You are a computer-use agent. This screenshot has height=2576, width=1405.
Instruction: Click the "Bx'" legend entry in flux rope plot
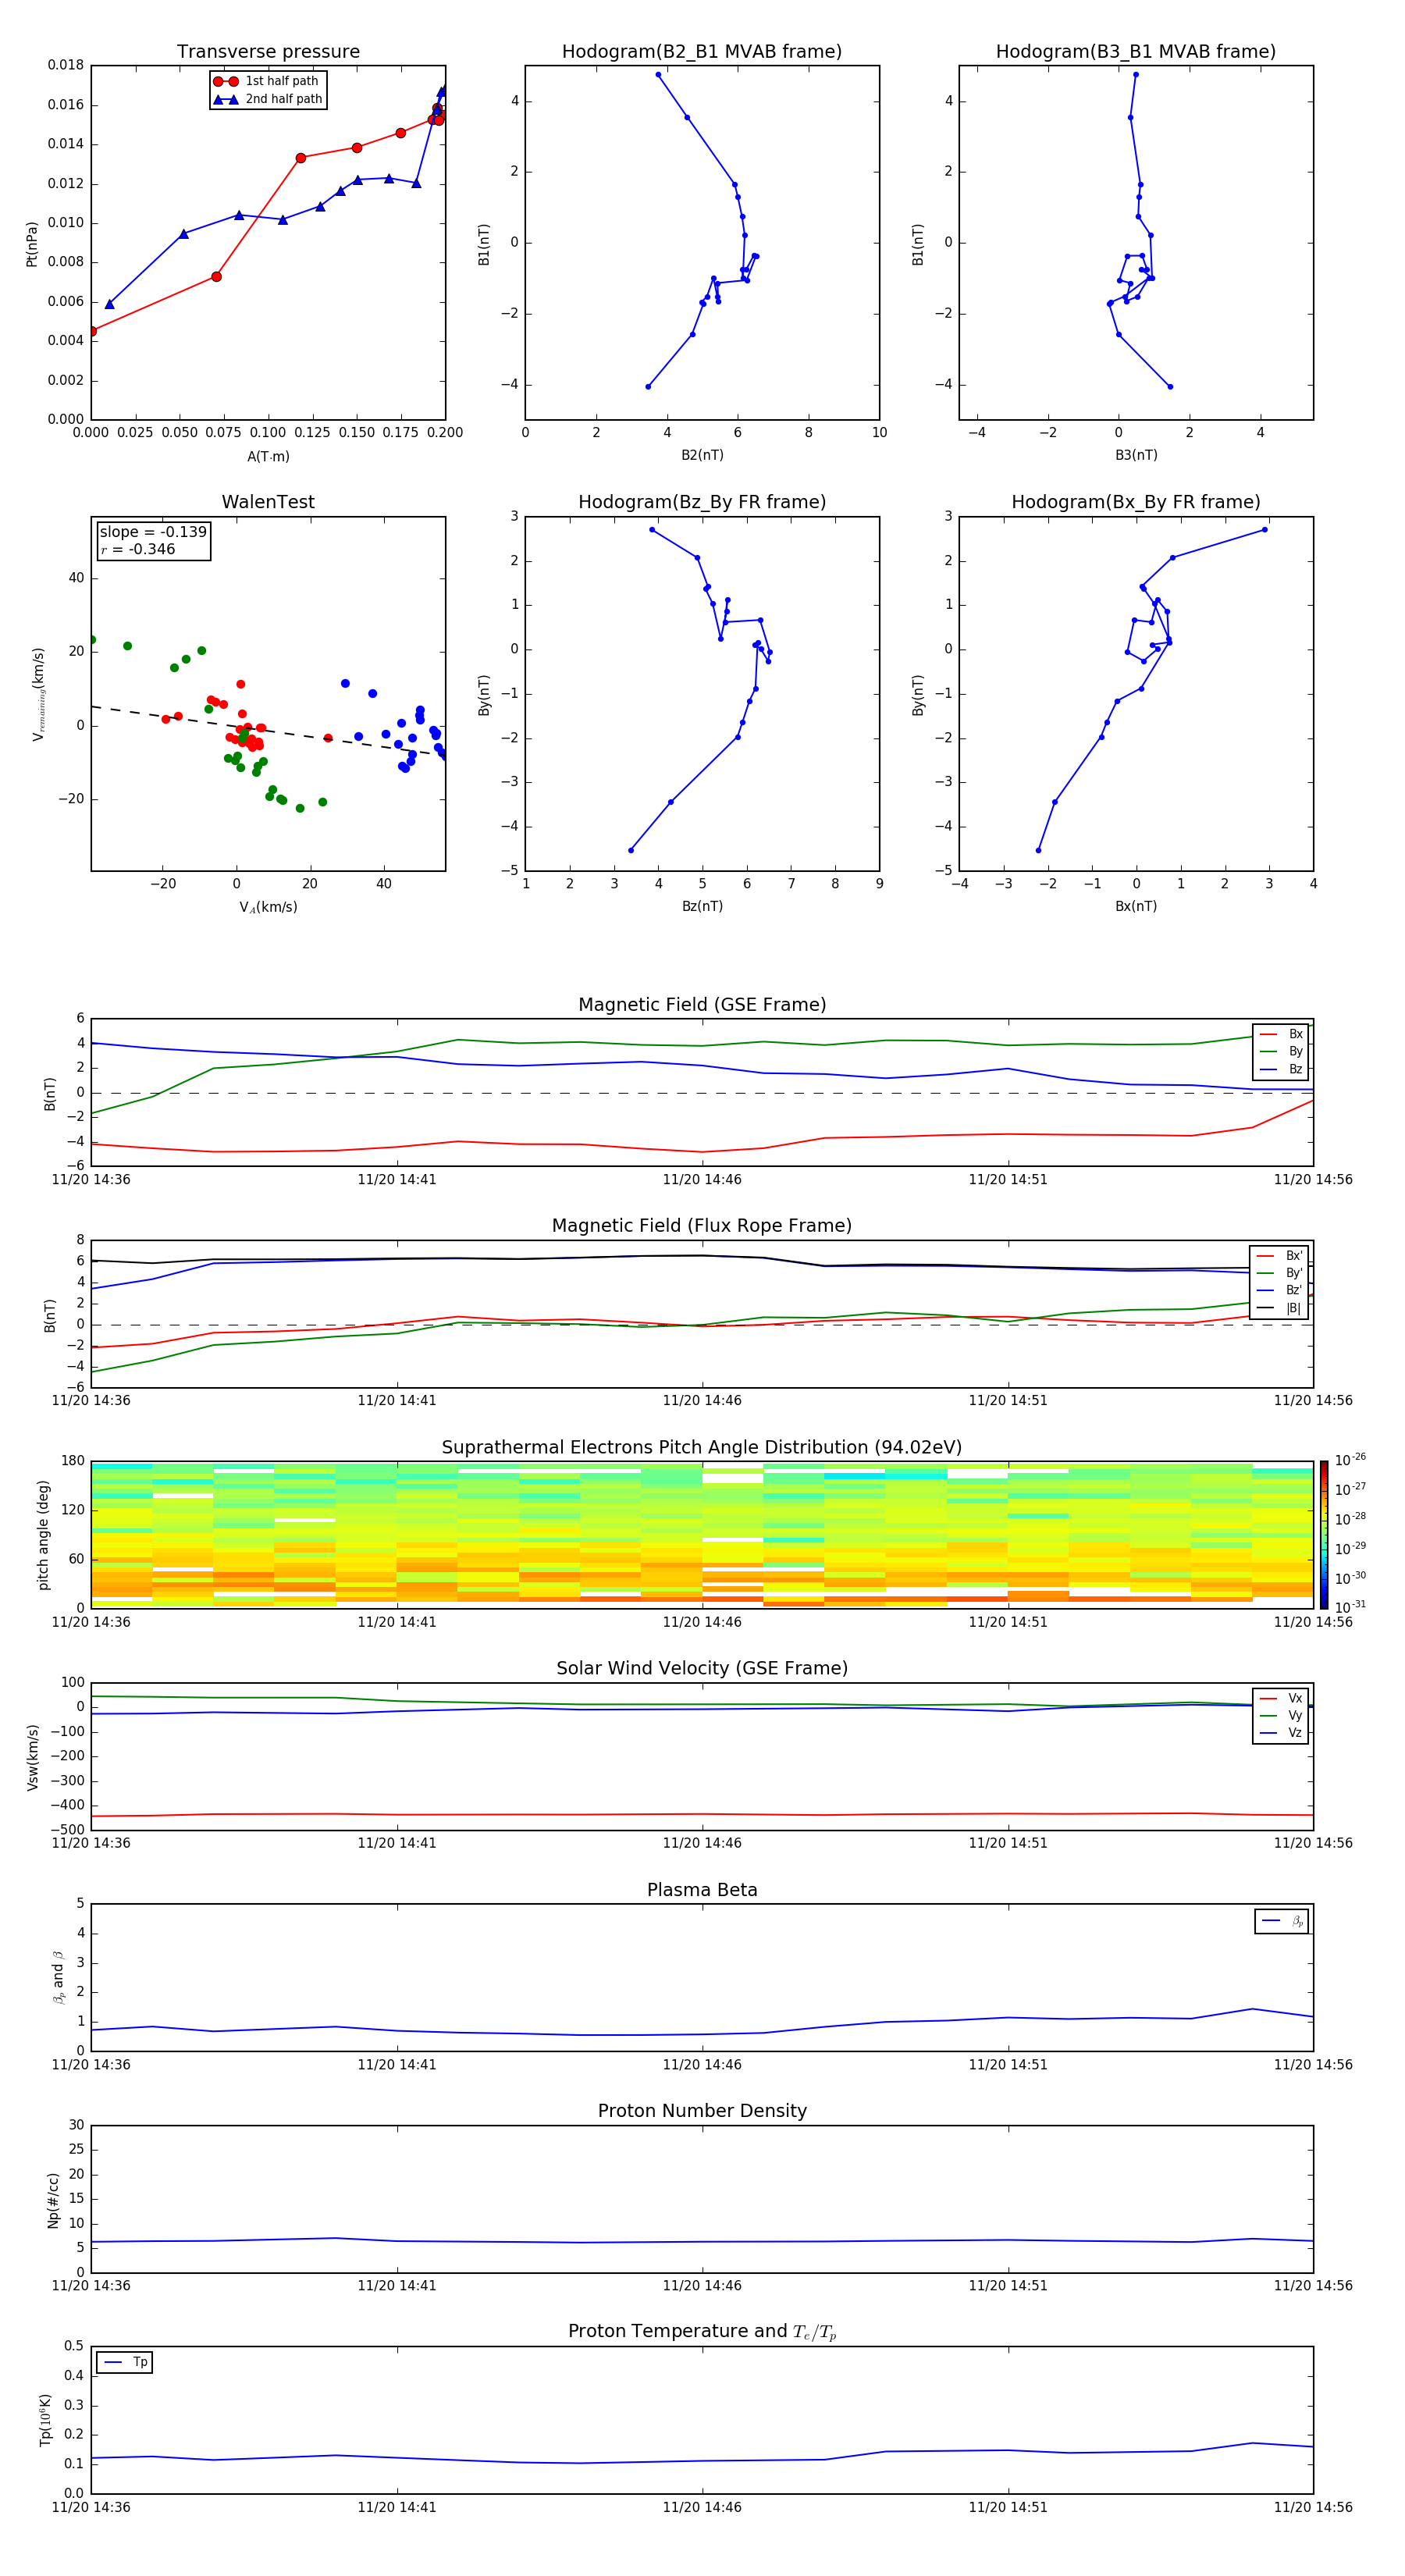1280,1256
